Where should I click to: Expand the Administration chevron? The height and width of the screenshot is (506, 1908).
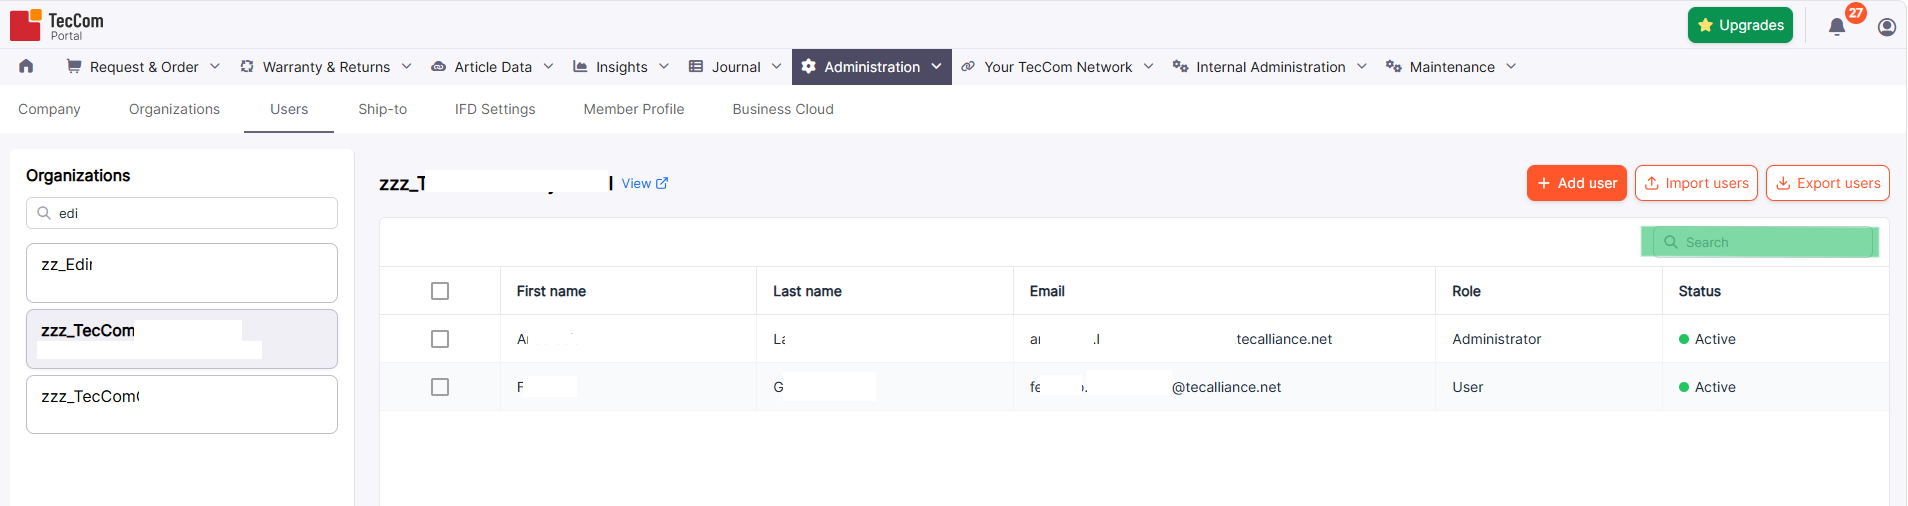pos(936,66)
